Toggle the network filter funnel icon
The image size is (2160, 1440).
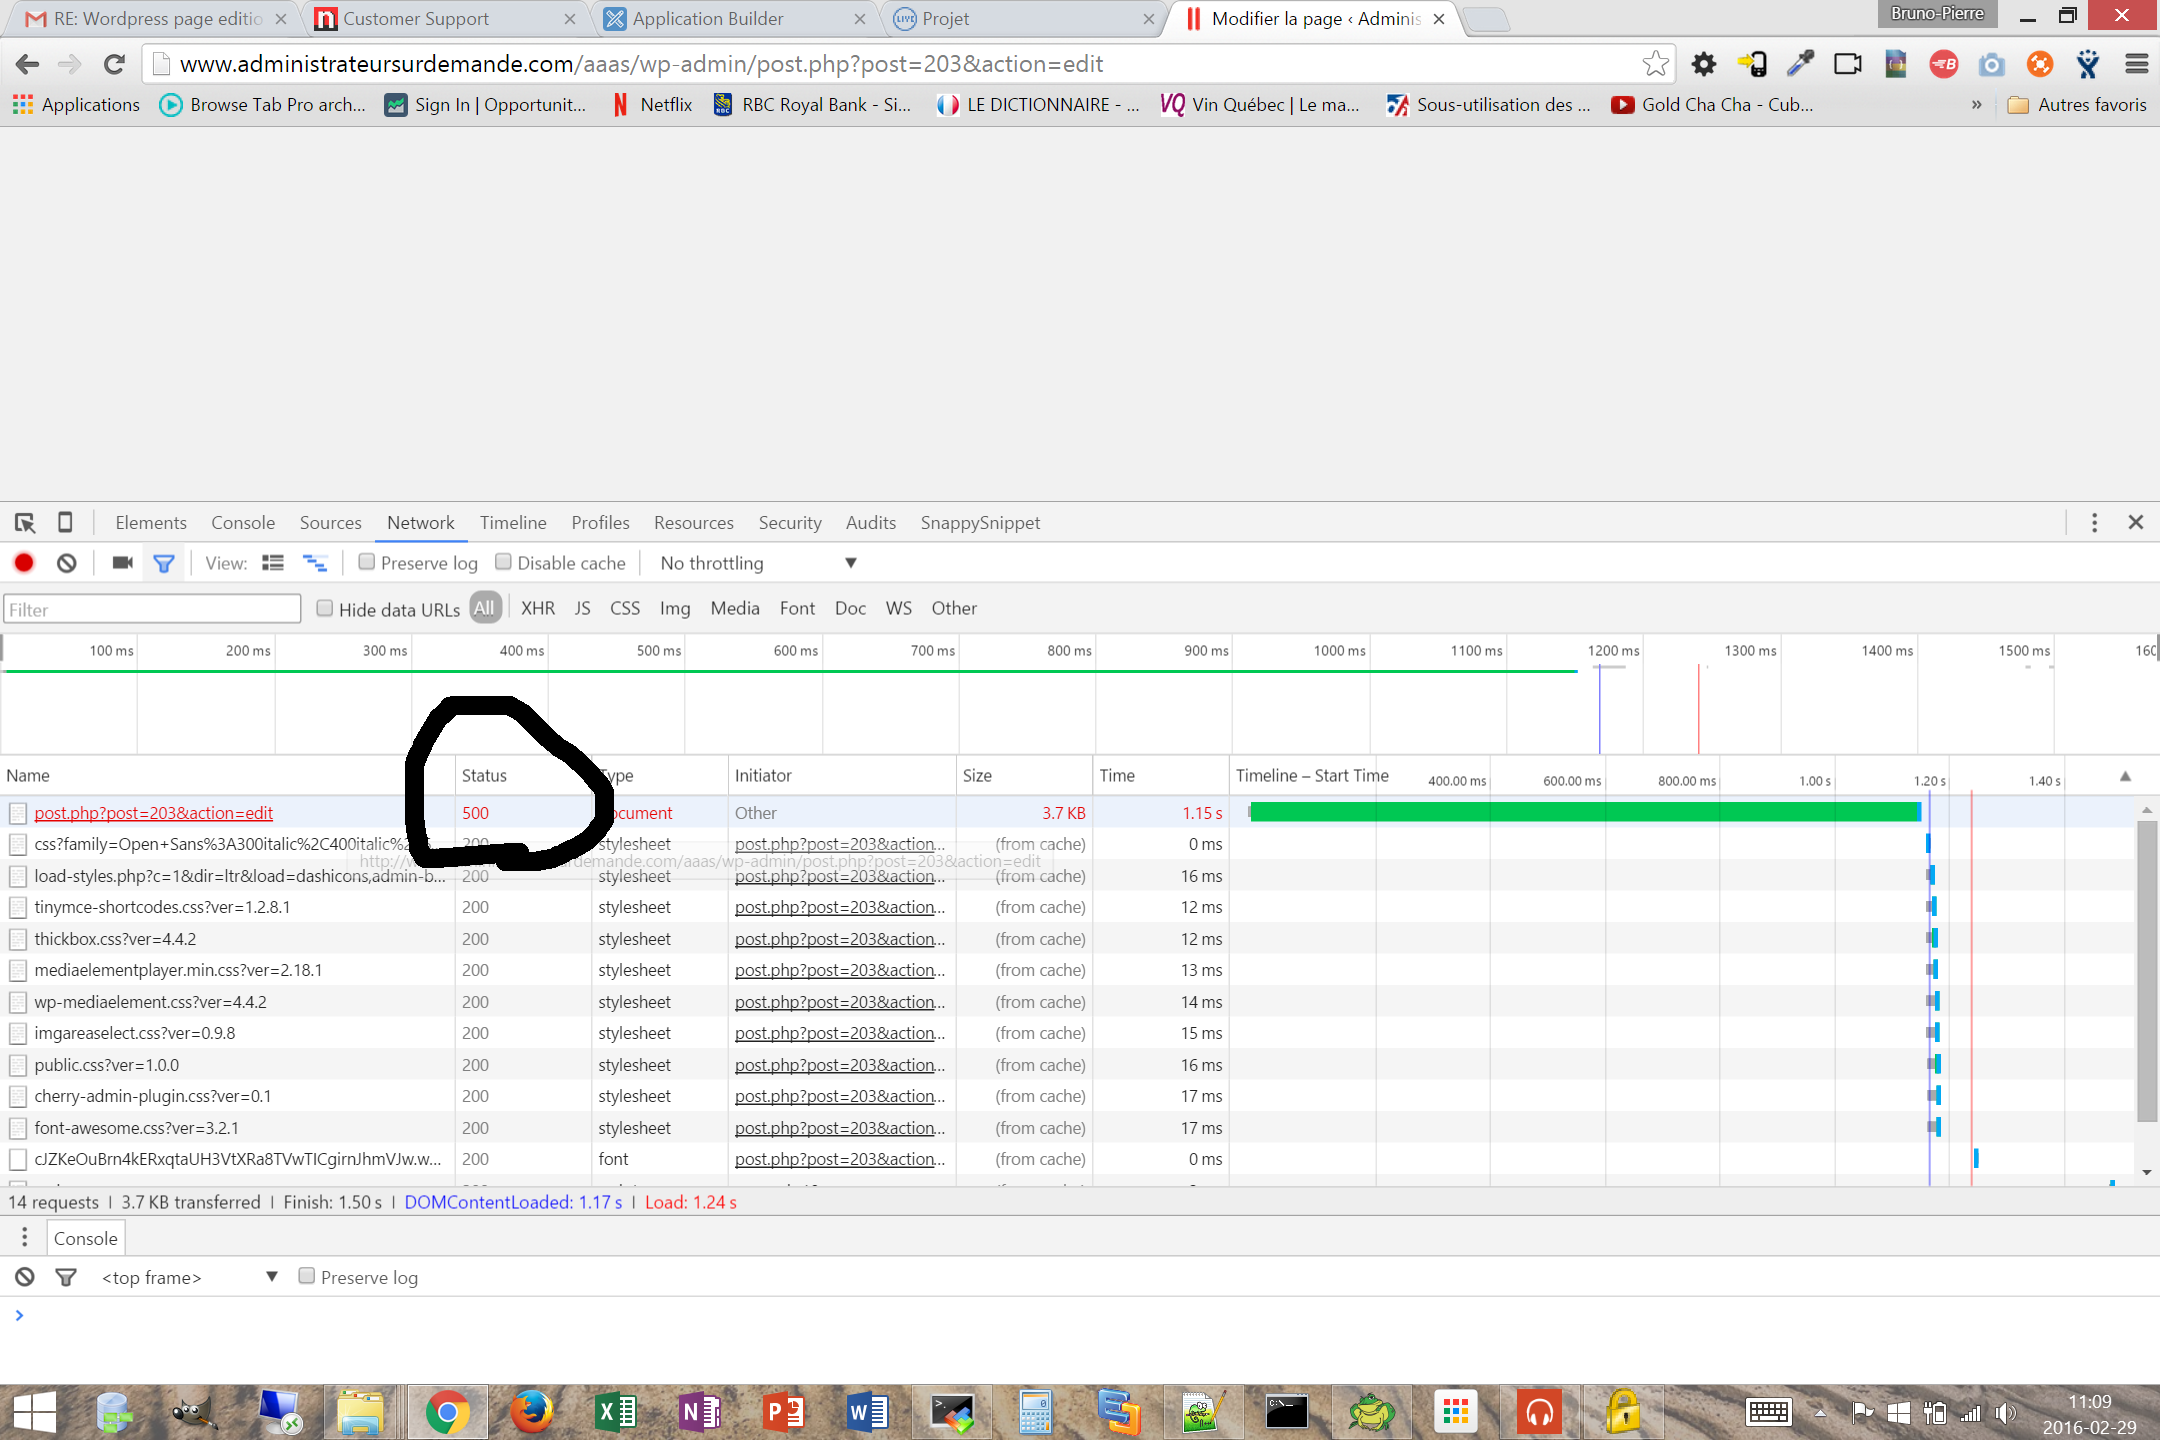pos(164,564)
